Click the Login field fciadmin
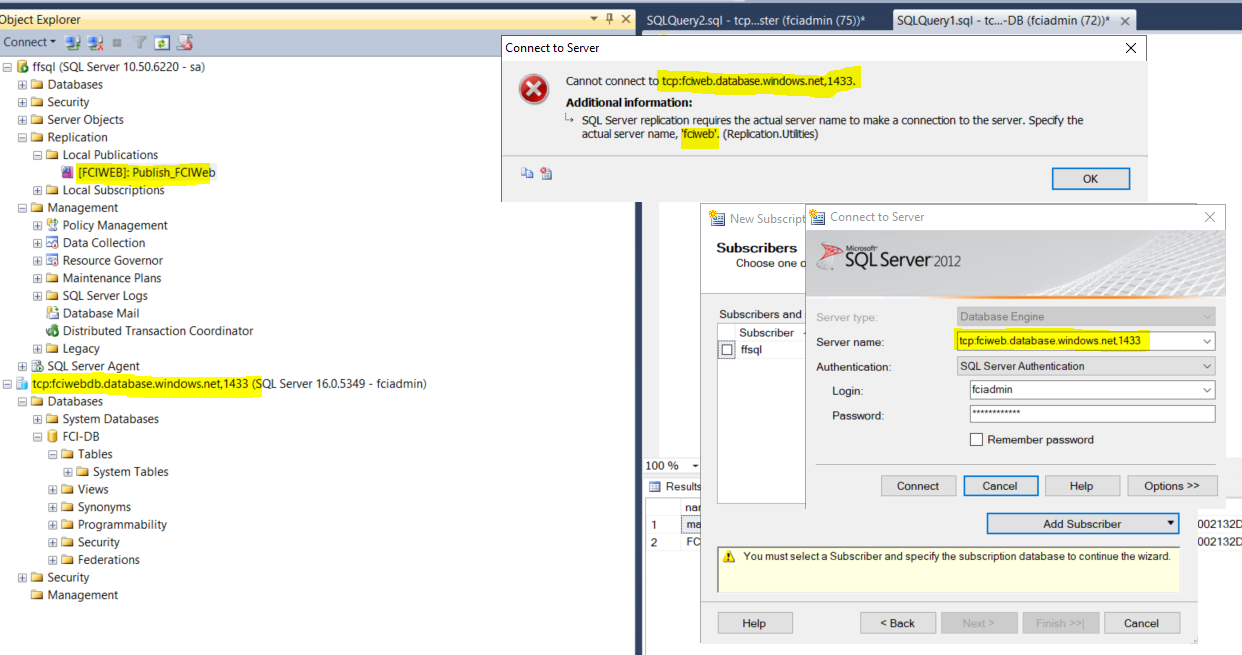1242x655 pixels. 1093,390
